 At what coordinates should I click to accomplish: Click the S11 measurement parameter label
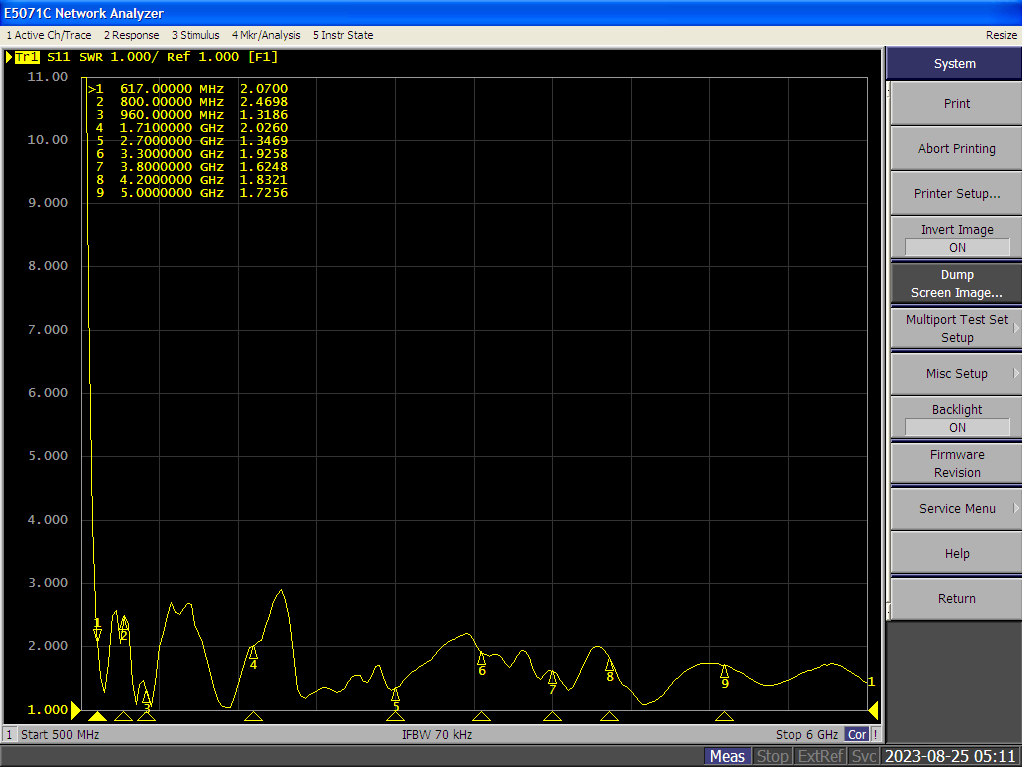click(x=59, y=57)
